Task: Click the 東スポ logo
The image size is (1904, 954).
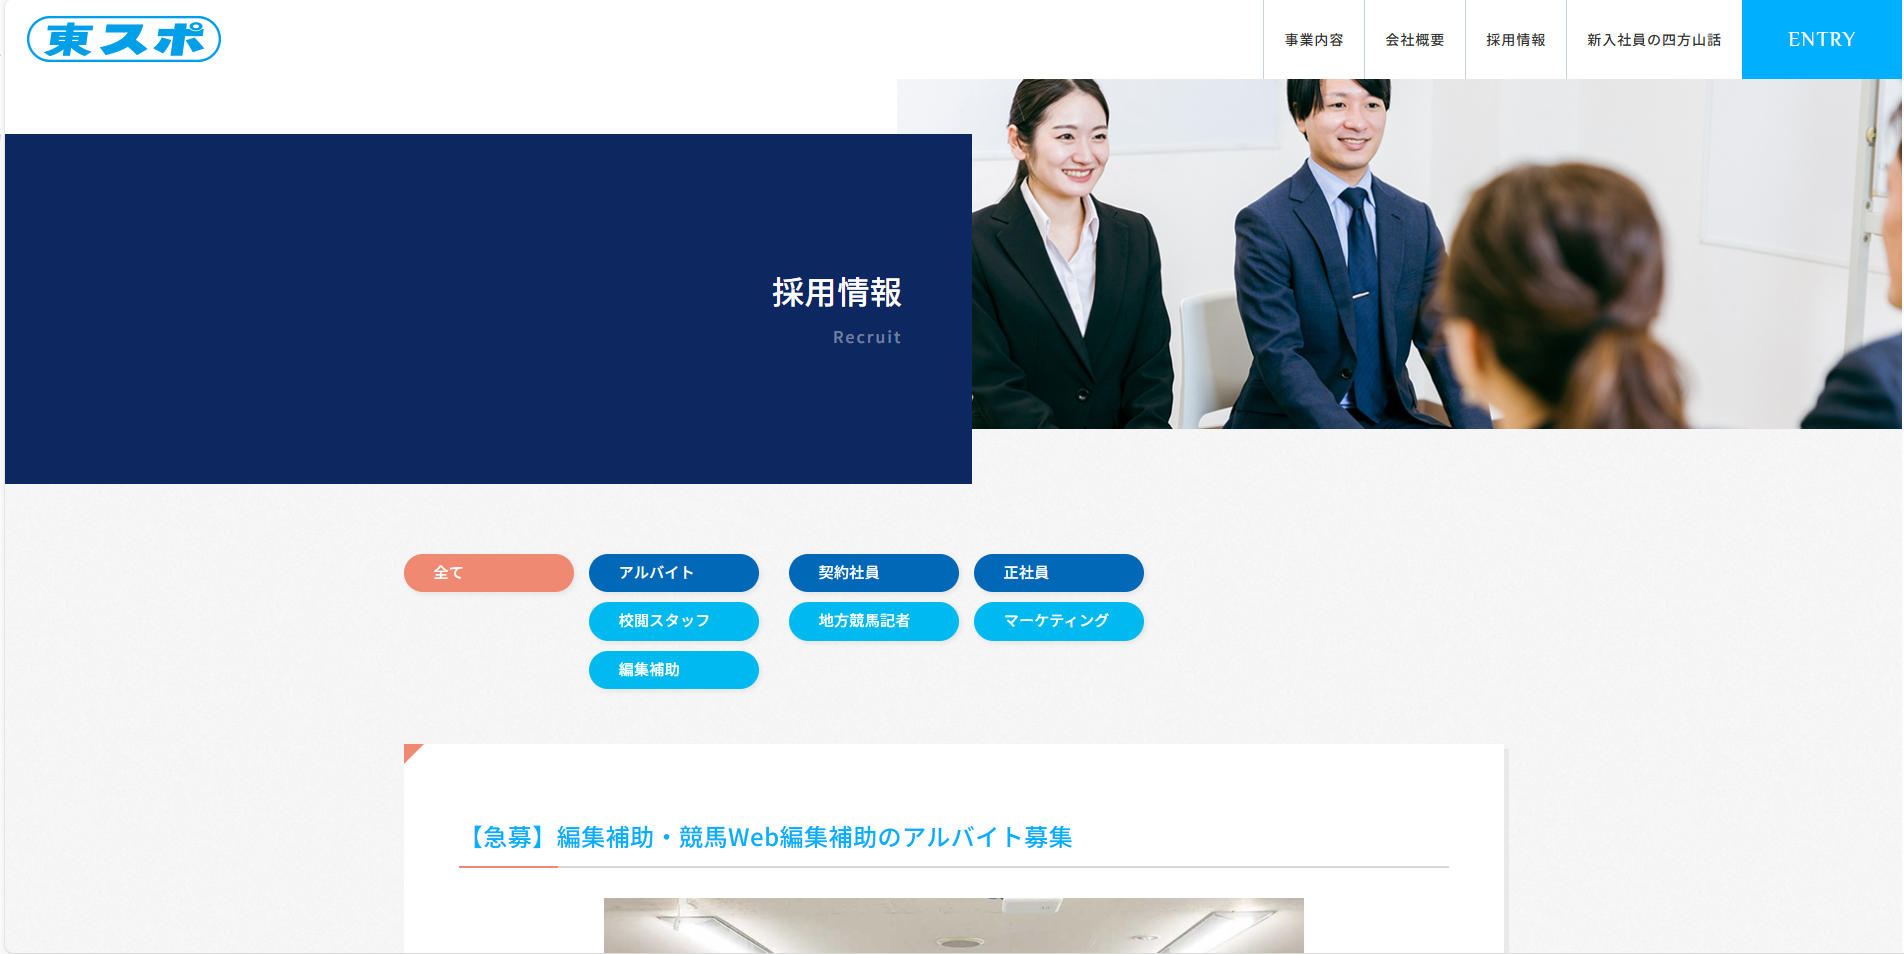Action: pyautogui.click(x=124, y=40)
